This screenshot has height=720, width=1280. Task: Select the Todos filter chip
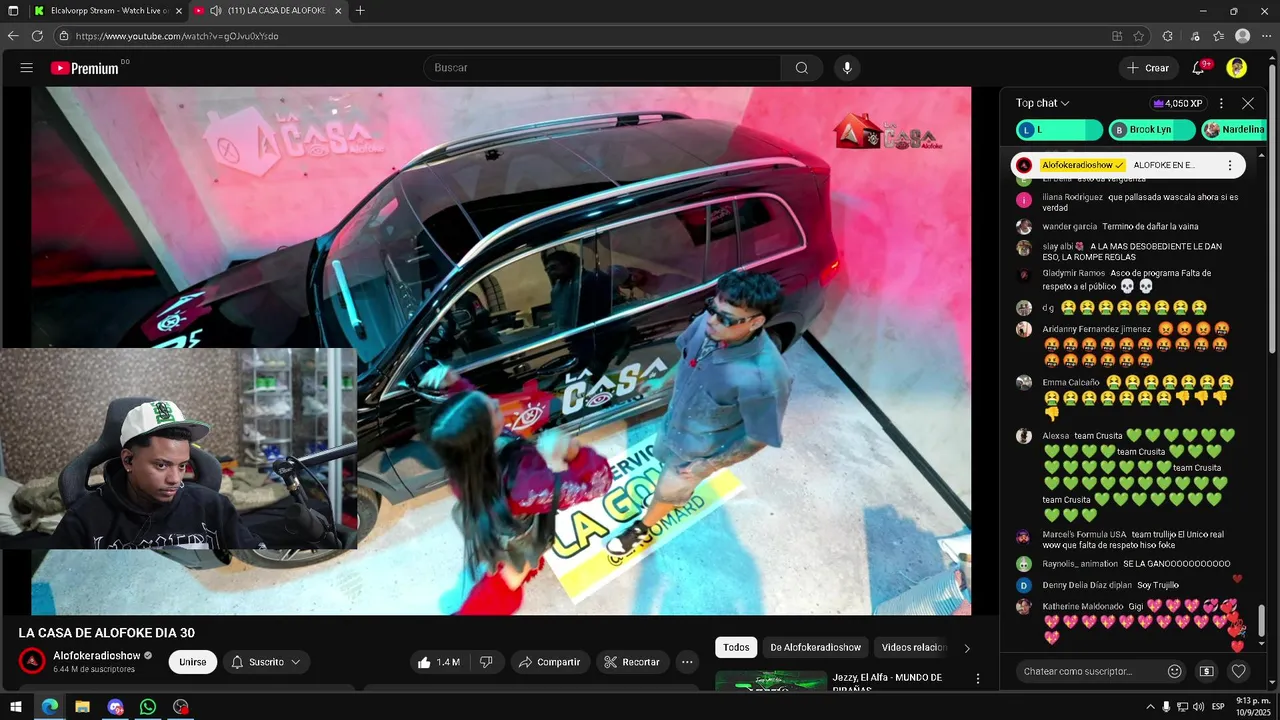click(736, 648)
